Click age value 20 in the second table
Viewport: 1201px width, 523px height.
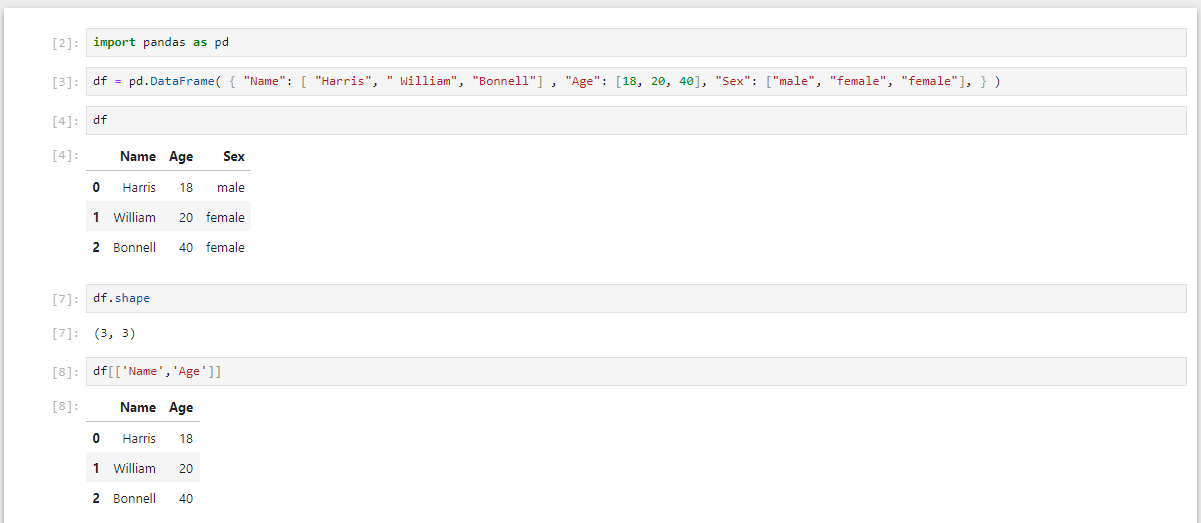[186, 468]
